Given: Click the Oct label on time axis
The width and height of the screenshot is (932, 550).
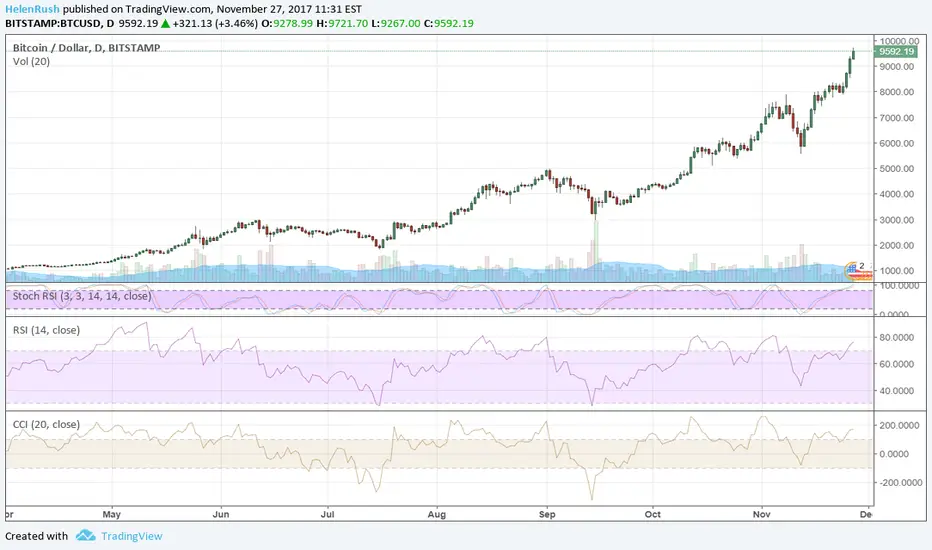Looking at the screenshot, I should tap(653, 514).
